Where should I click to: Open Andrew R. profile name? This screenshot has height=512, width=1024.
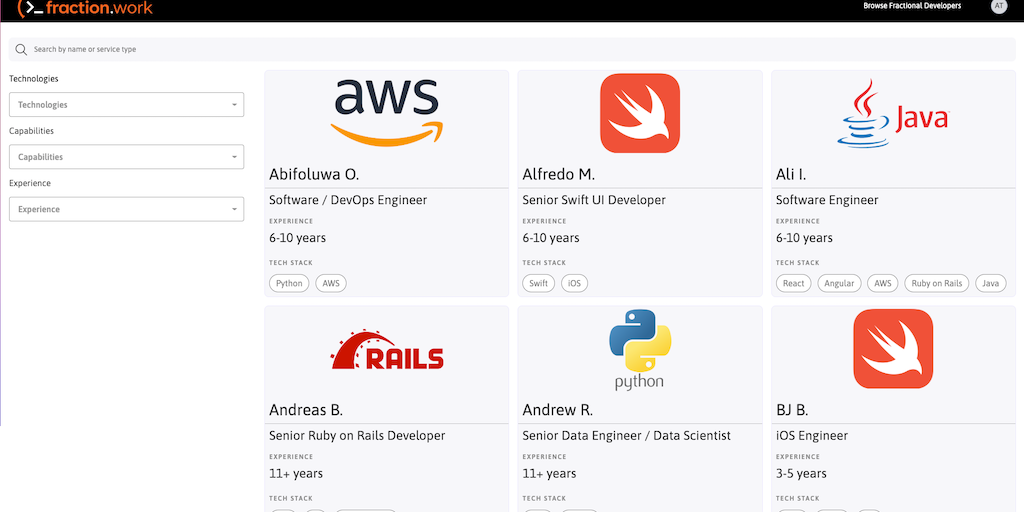tap(558, 410)
